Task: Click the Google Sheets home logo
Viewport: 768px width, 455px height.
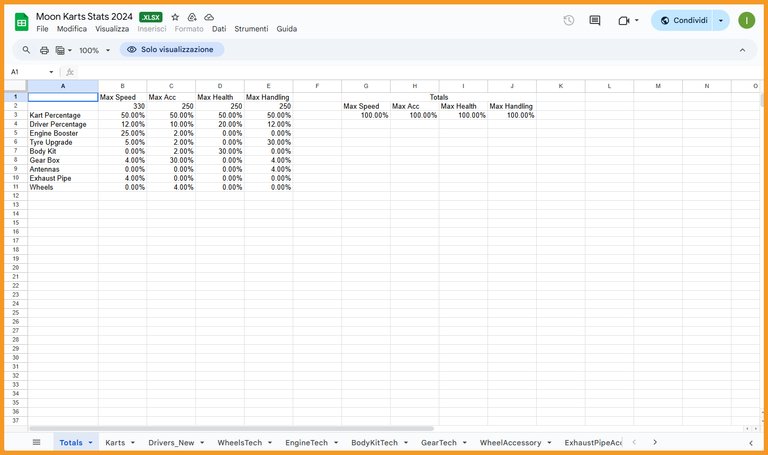Action: click(22, 22)
